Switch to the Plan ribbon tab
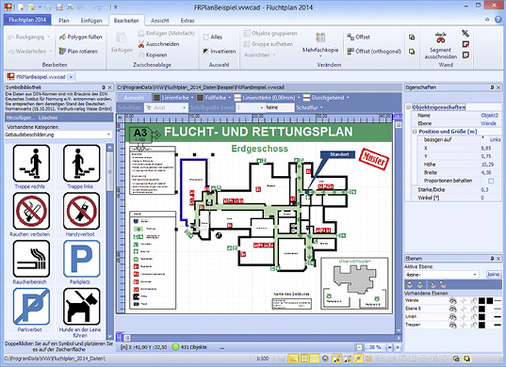The width and height of the screenshot is (506, 367). tap(64, 20)
